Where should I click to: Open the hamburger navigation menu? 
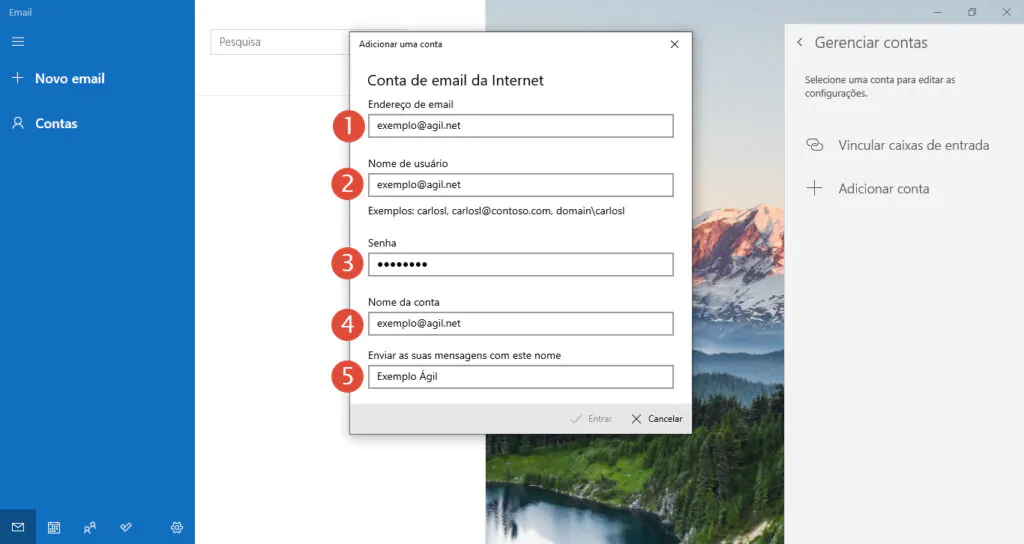pos(18,42)
